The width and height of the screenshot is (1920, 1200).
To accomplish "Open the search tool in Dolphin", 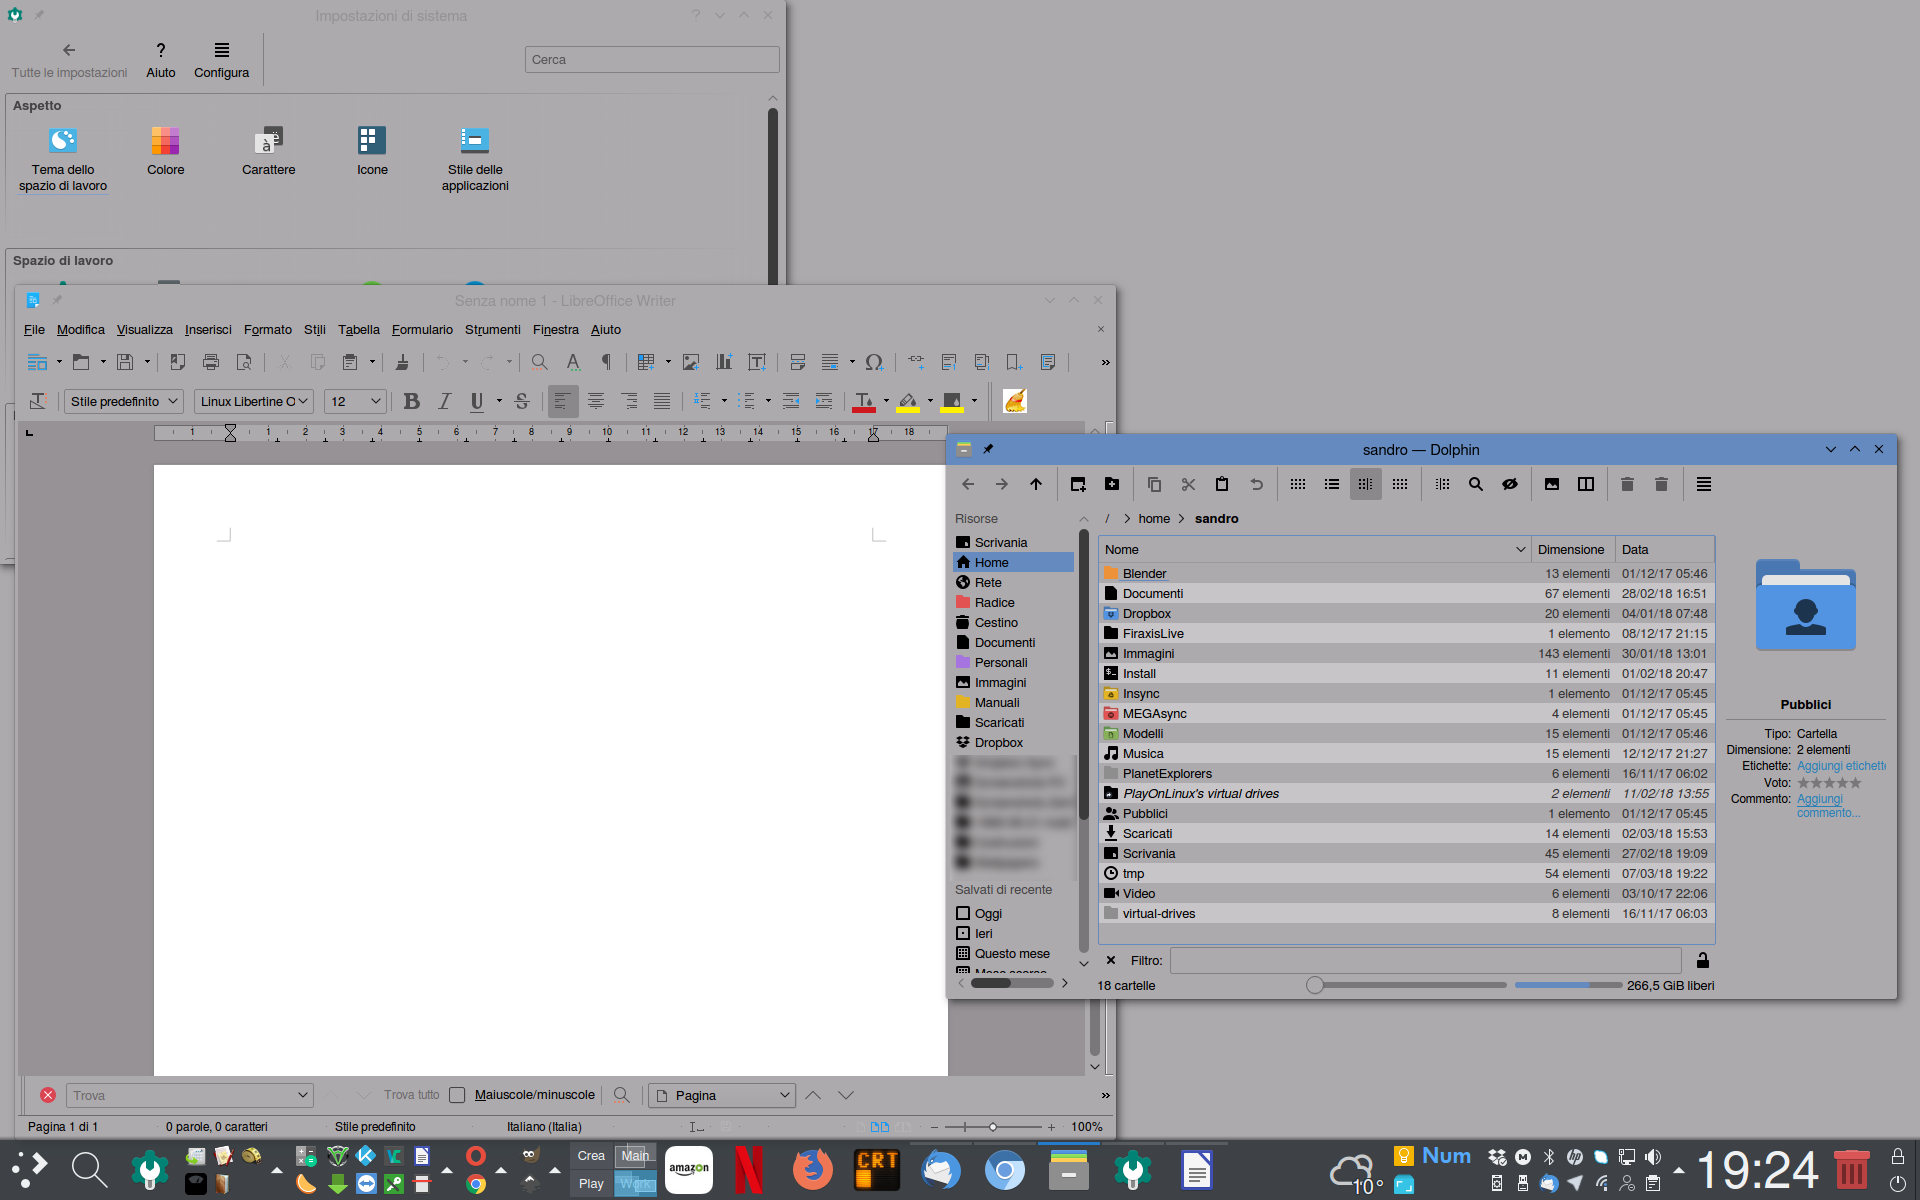I will point(1476,484).
